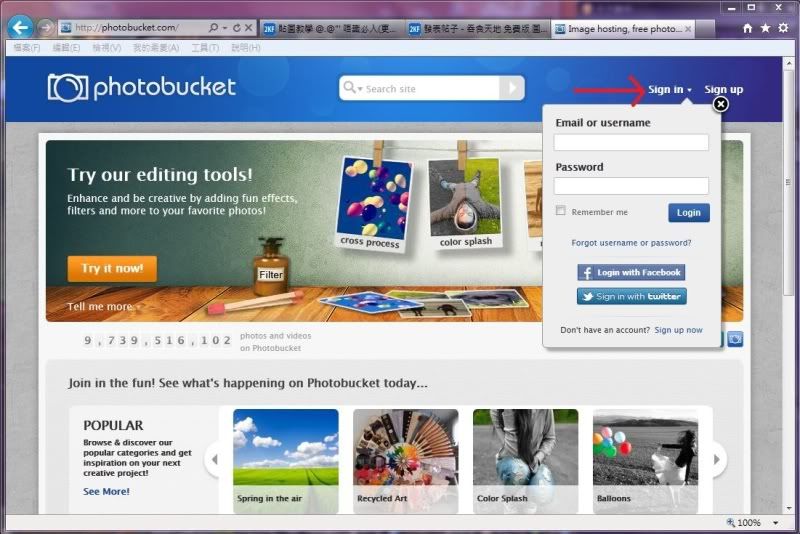Click the See More! link
This screenshot has width=800, height=534.
pos(106,492)
